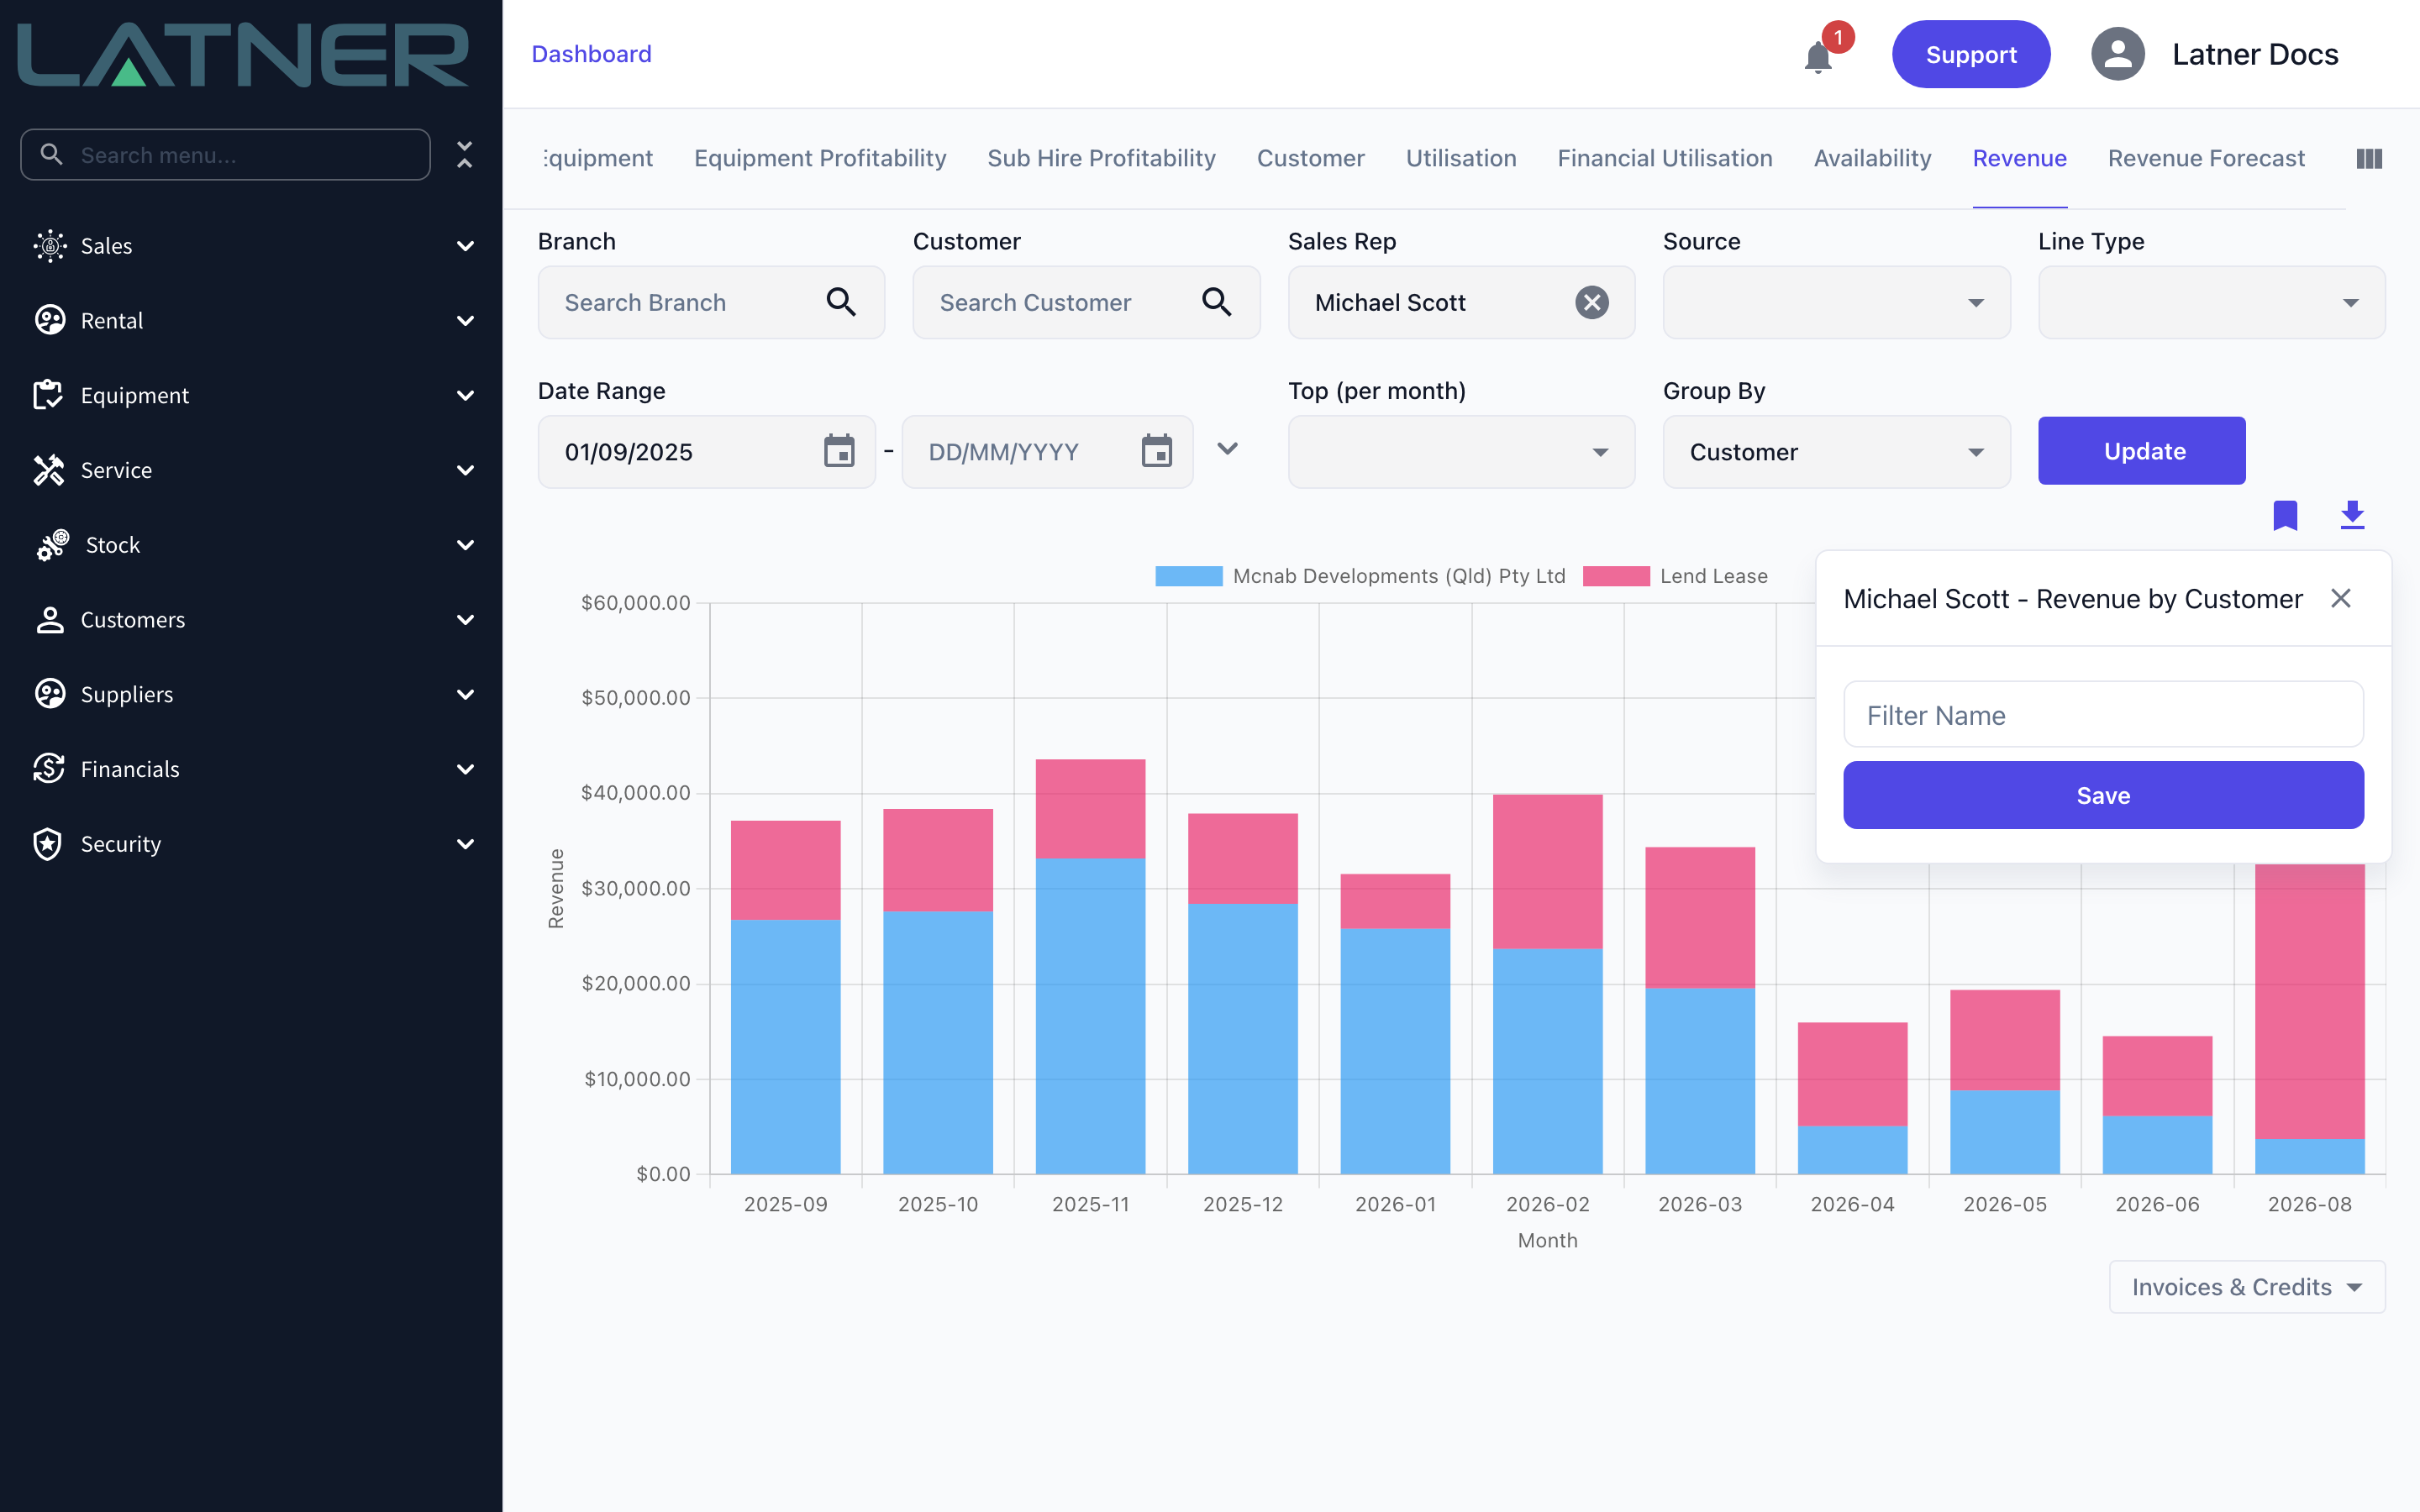Click the user profile avatar icon

(x=2117, y=54)
